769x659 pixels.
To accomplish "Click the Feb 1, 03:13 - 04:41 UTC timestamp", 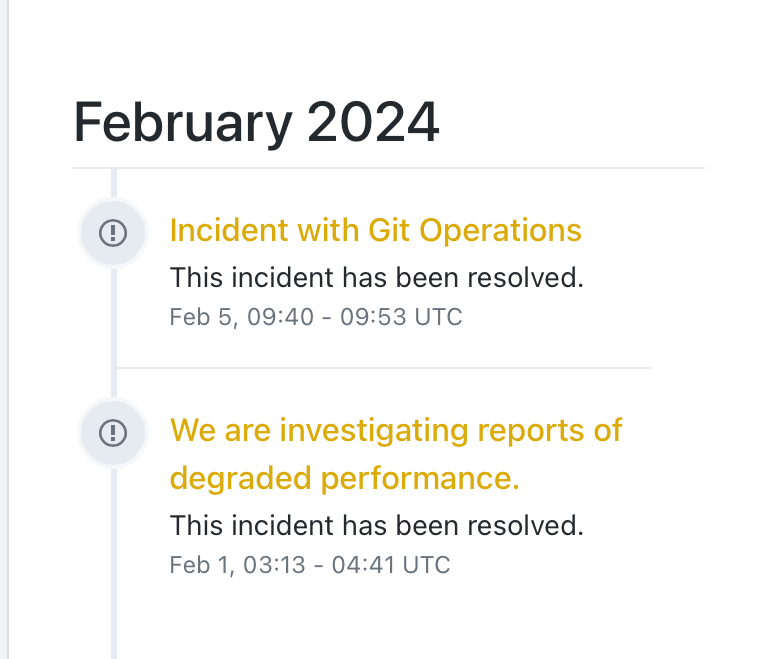I will pos(310,565).
